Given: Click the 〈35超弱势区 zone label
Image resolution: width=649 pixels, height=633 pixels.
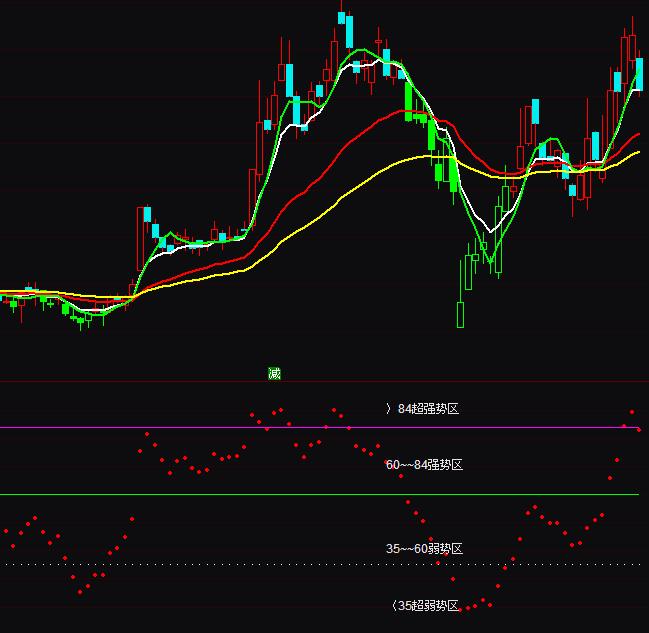Looking at the screenshot, I should click(424, 606).
